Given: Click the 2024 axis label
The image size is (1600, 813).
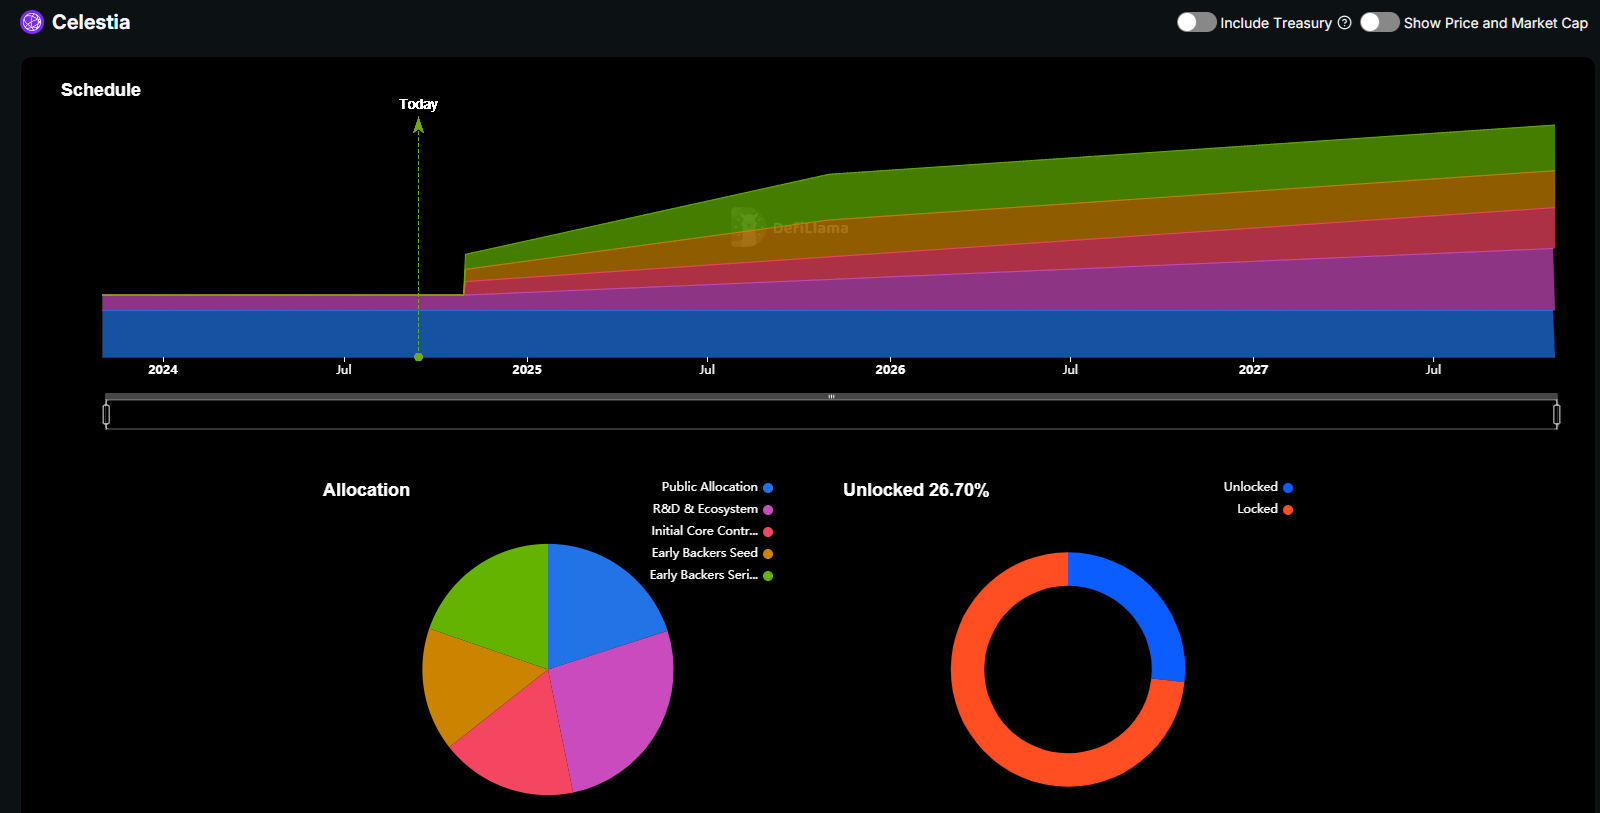Looking at the screenshot, I should 163,370.
